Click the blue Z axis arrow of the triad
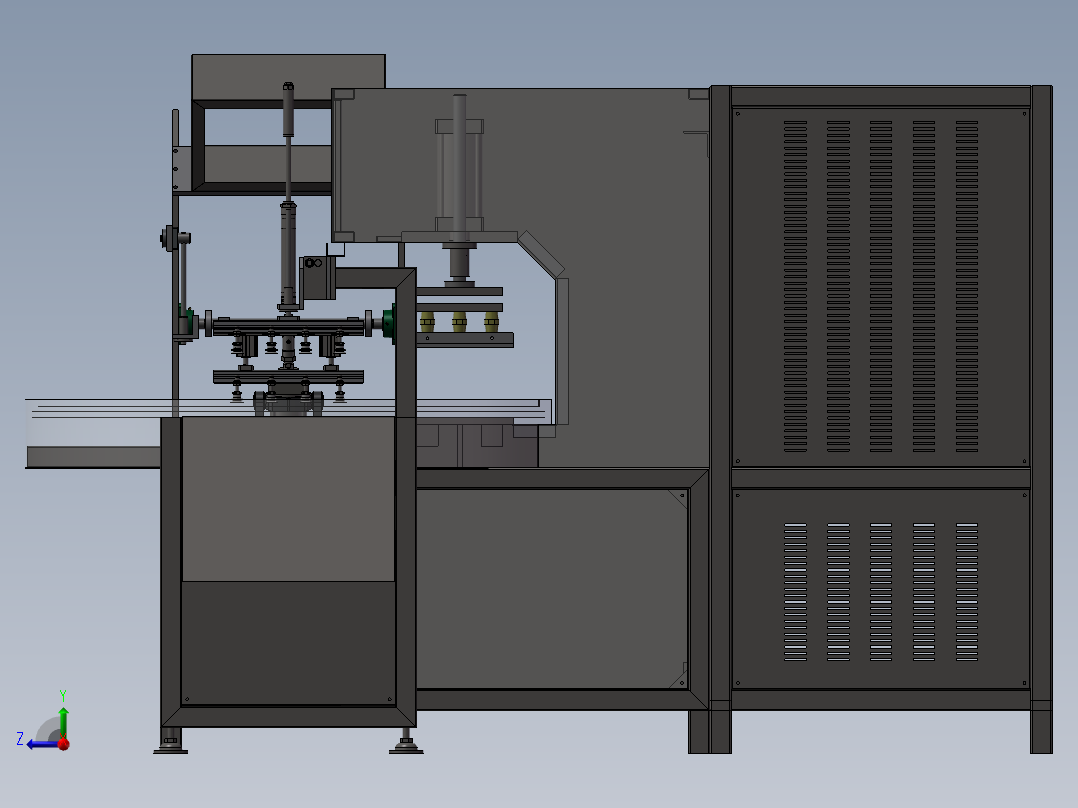The width and height of the screenshot is (1078, 808). pyautogui.click(x=41, y=744)
